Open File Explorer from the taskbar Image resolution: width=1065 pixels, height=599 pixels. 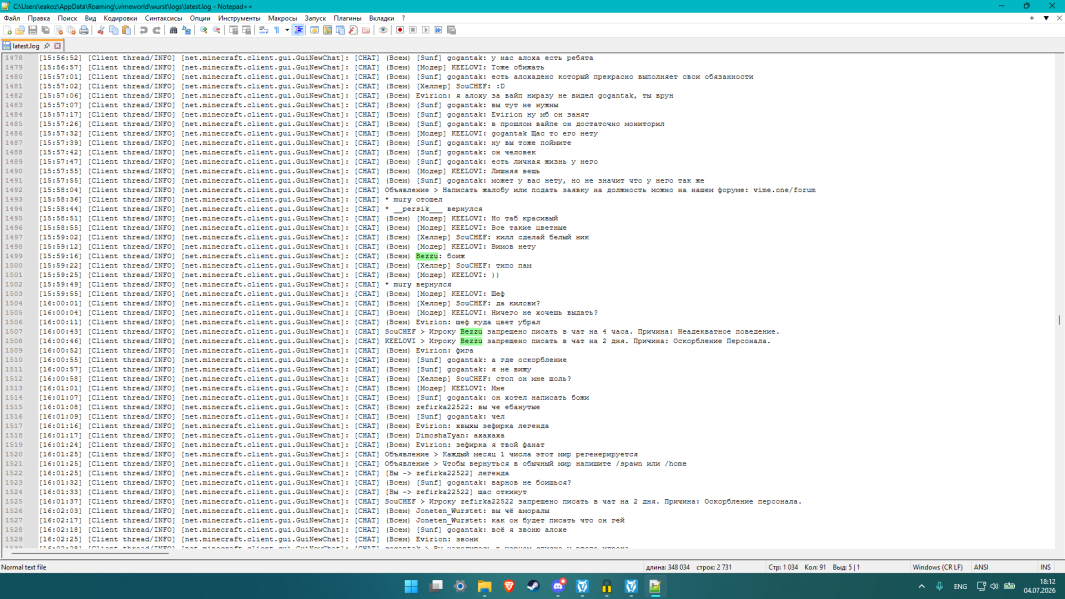tap(484, 586)
